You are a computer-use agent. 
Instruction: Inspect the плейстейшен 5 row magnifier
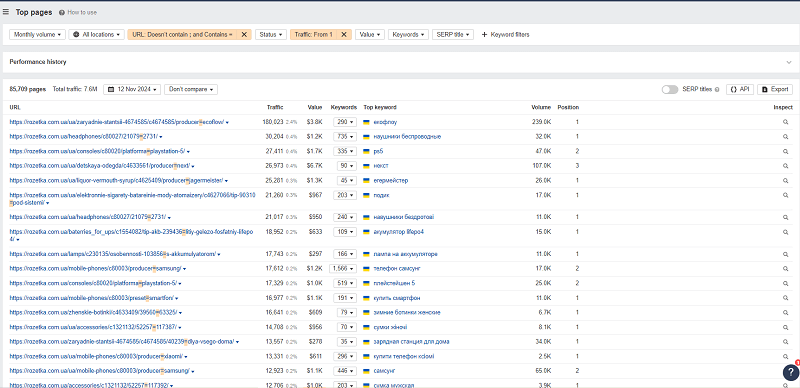coord(786,283)
